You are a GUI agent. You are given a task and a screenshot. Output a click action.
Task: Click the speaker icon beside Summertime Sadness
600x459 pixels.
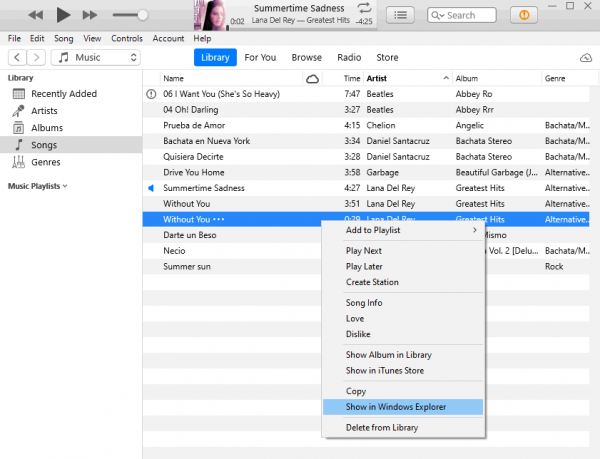pyautogui.click(x=151, y=188)
